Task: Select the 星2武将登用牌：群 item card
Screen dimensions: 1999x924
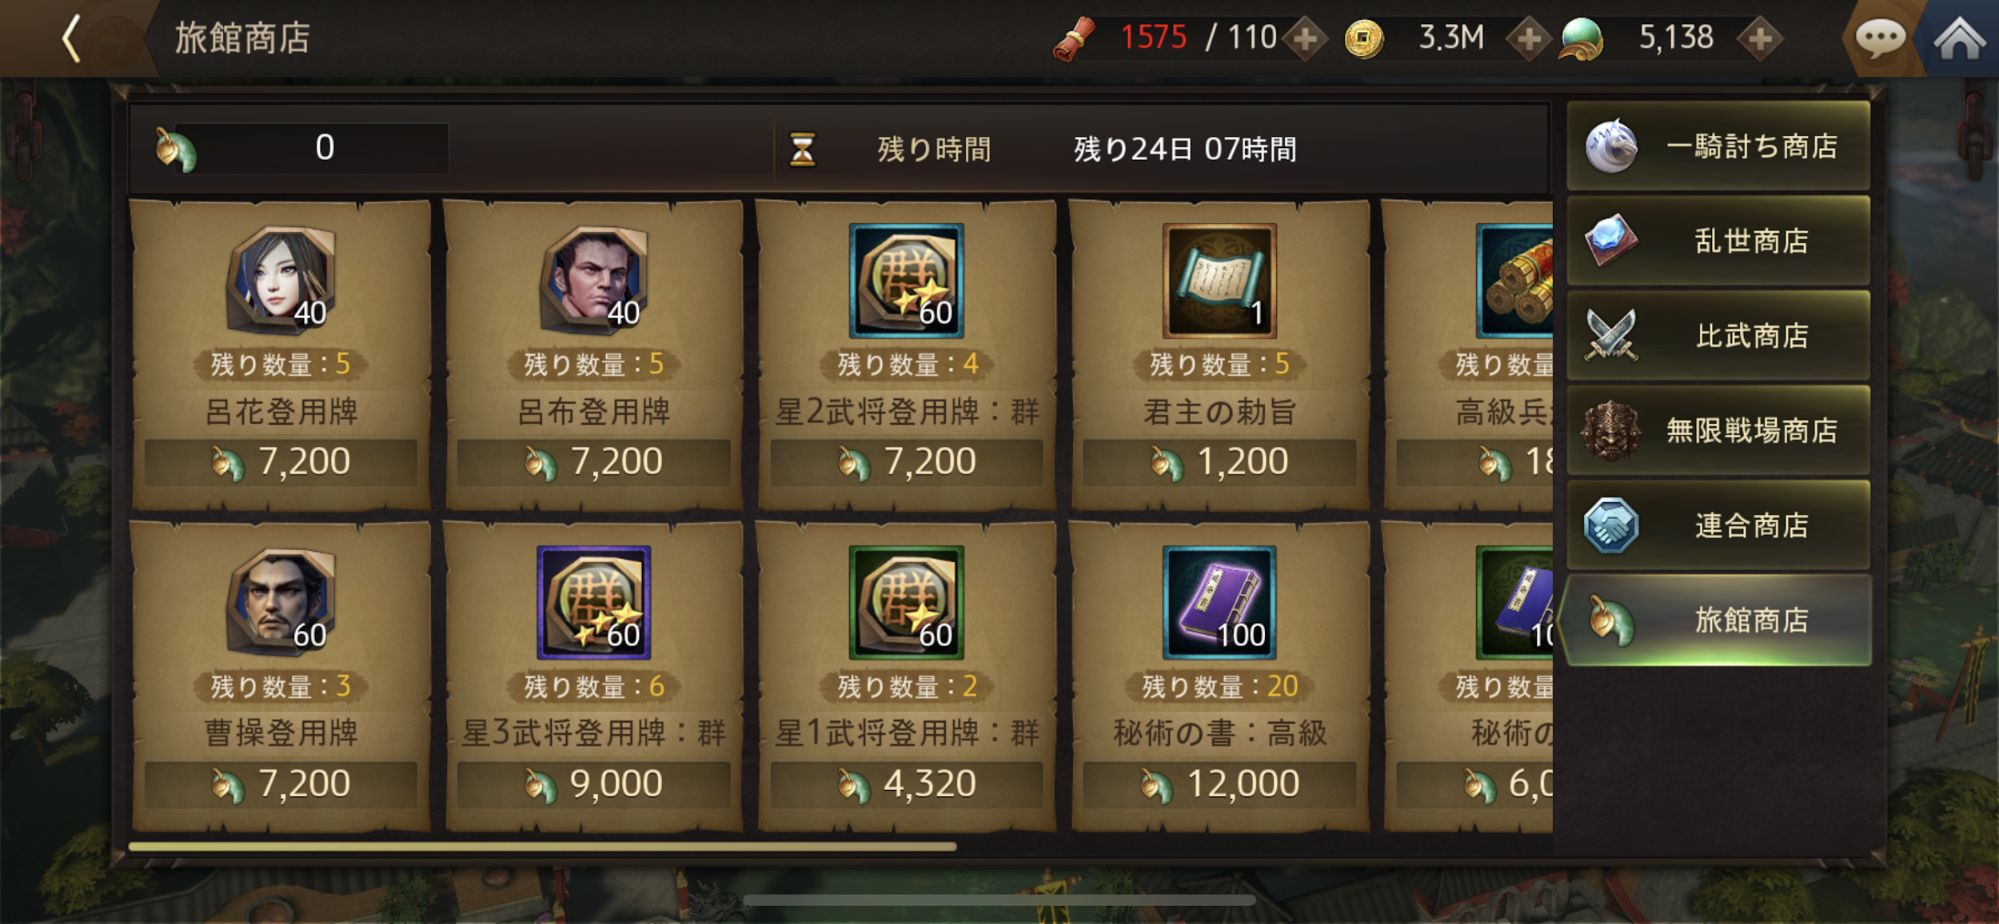Action: tap(907, 356)
